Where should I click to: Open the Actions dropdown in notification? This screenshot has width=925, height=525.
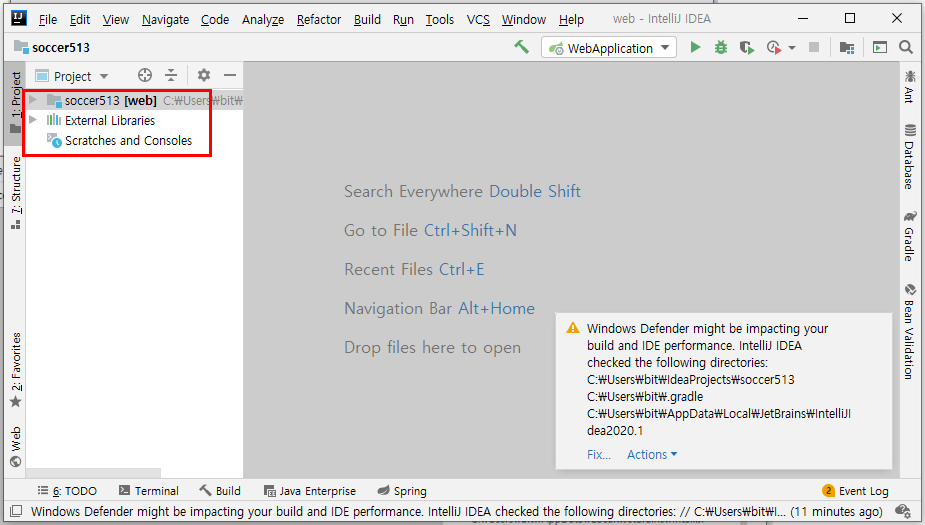point(652,455)
